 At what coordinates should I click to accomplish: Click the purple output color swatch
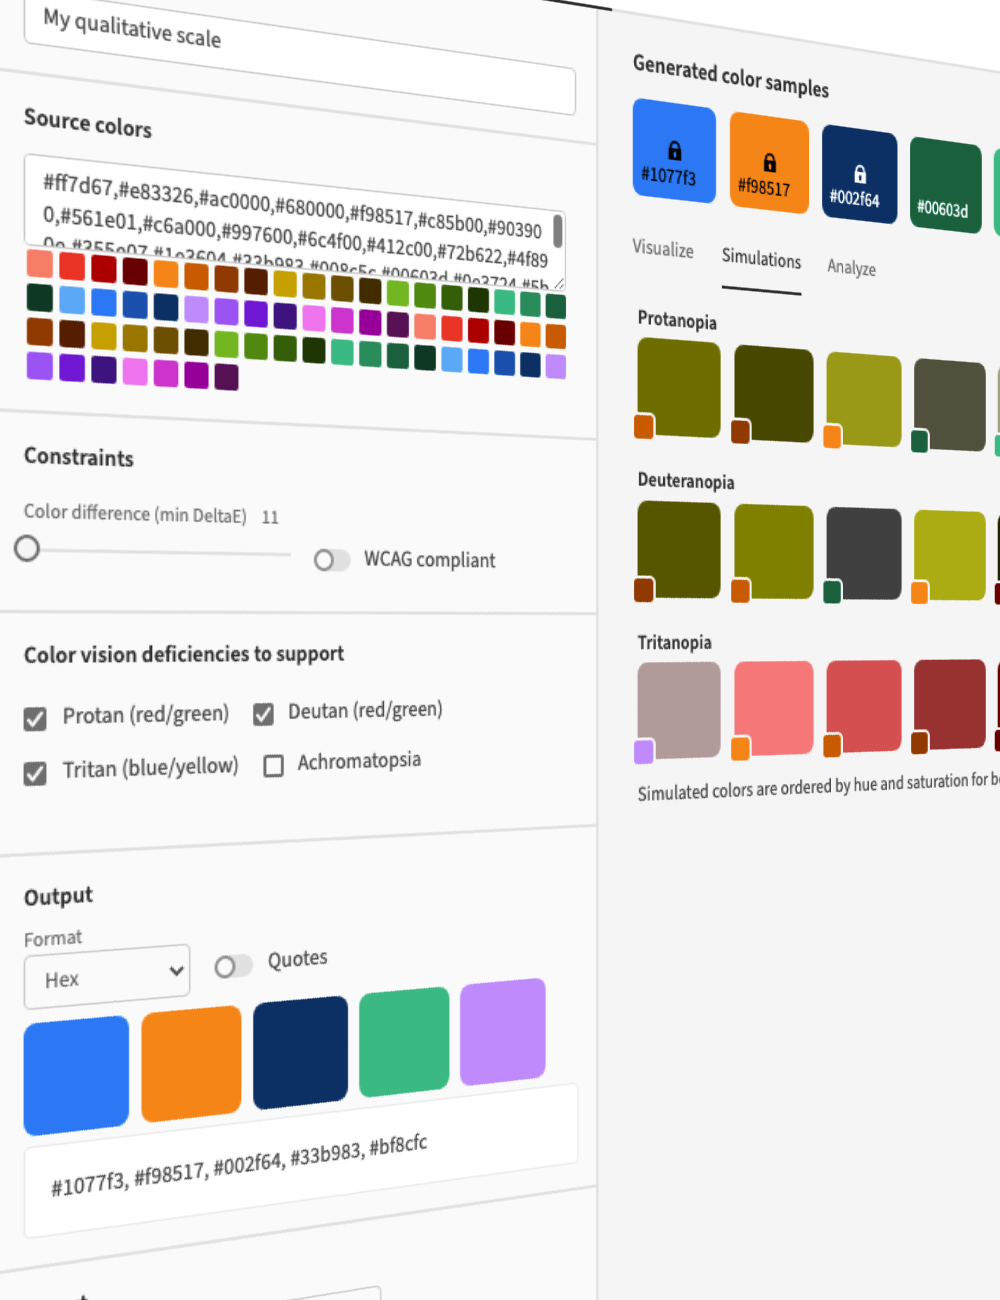pos(502,1032)
